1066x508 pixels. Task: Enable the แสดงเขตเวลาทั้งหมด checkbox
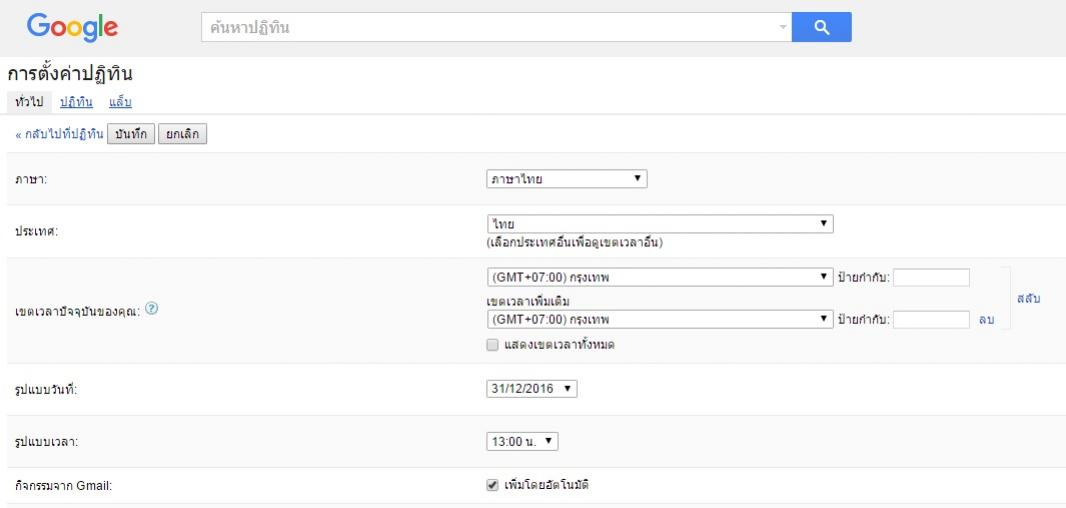pos(492,345)
